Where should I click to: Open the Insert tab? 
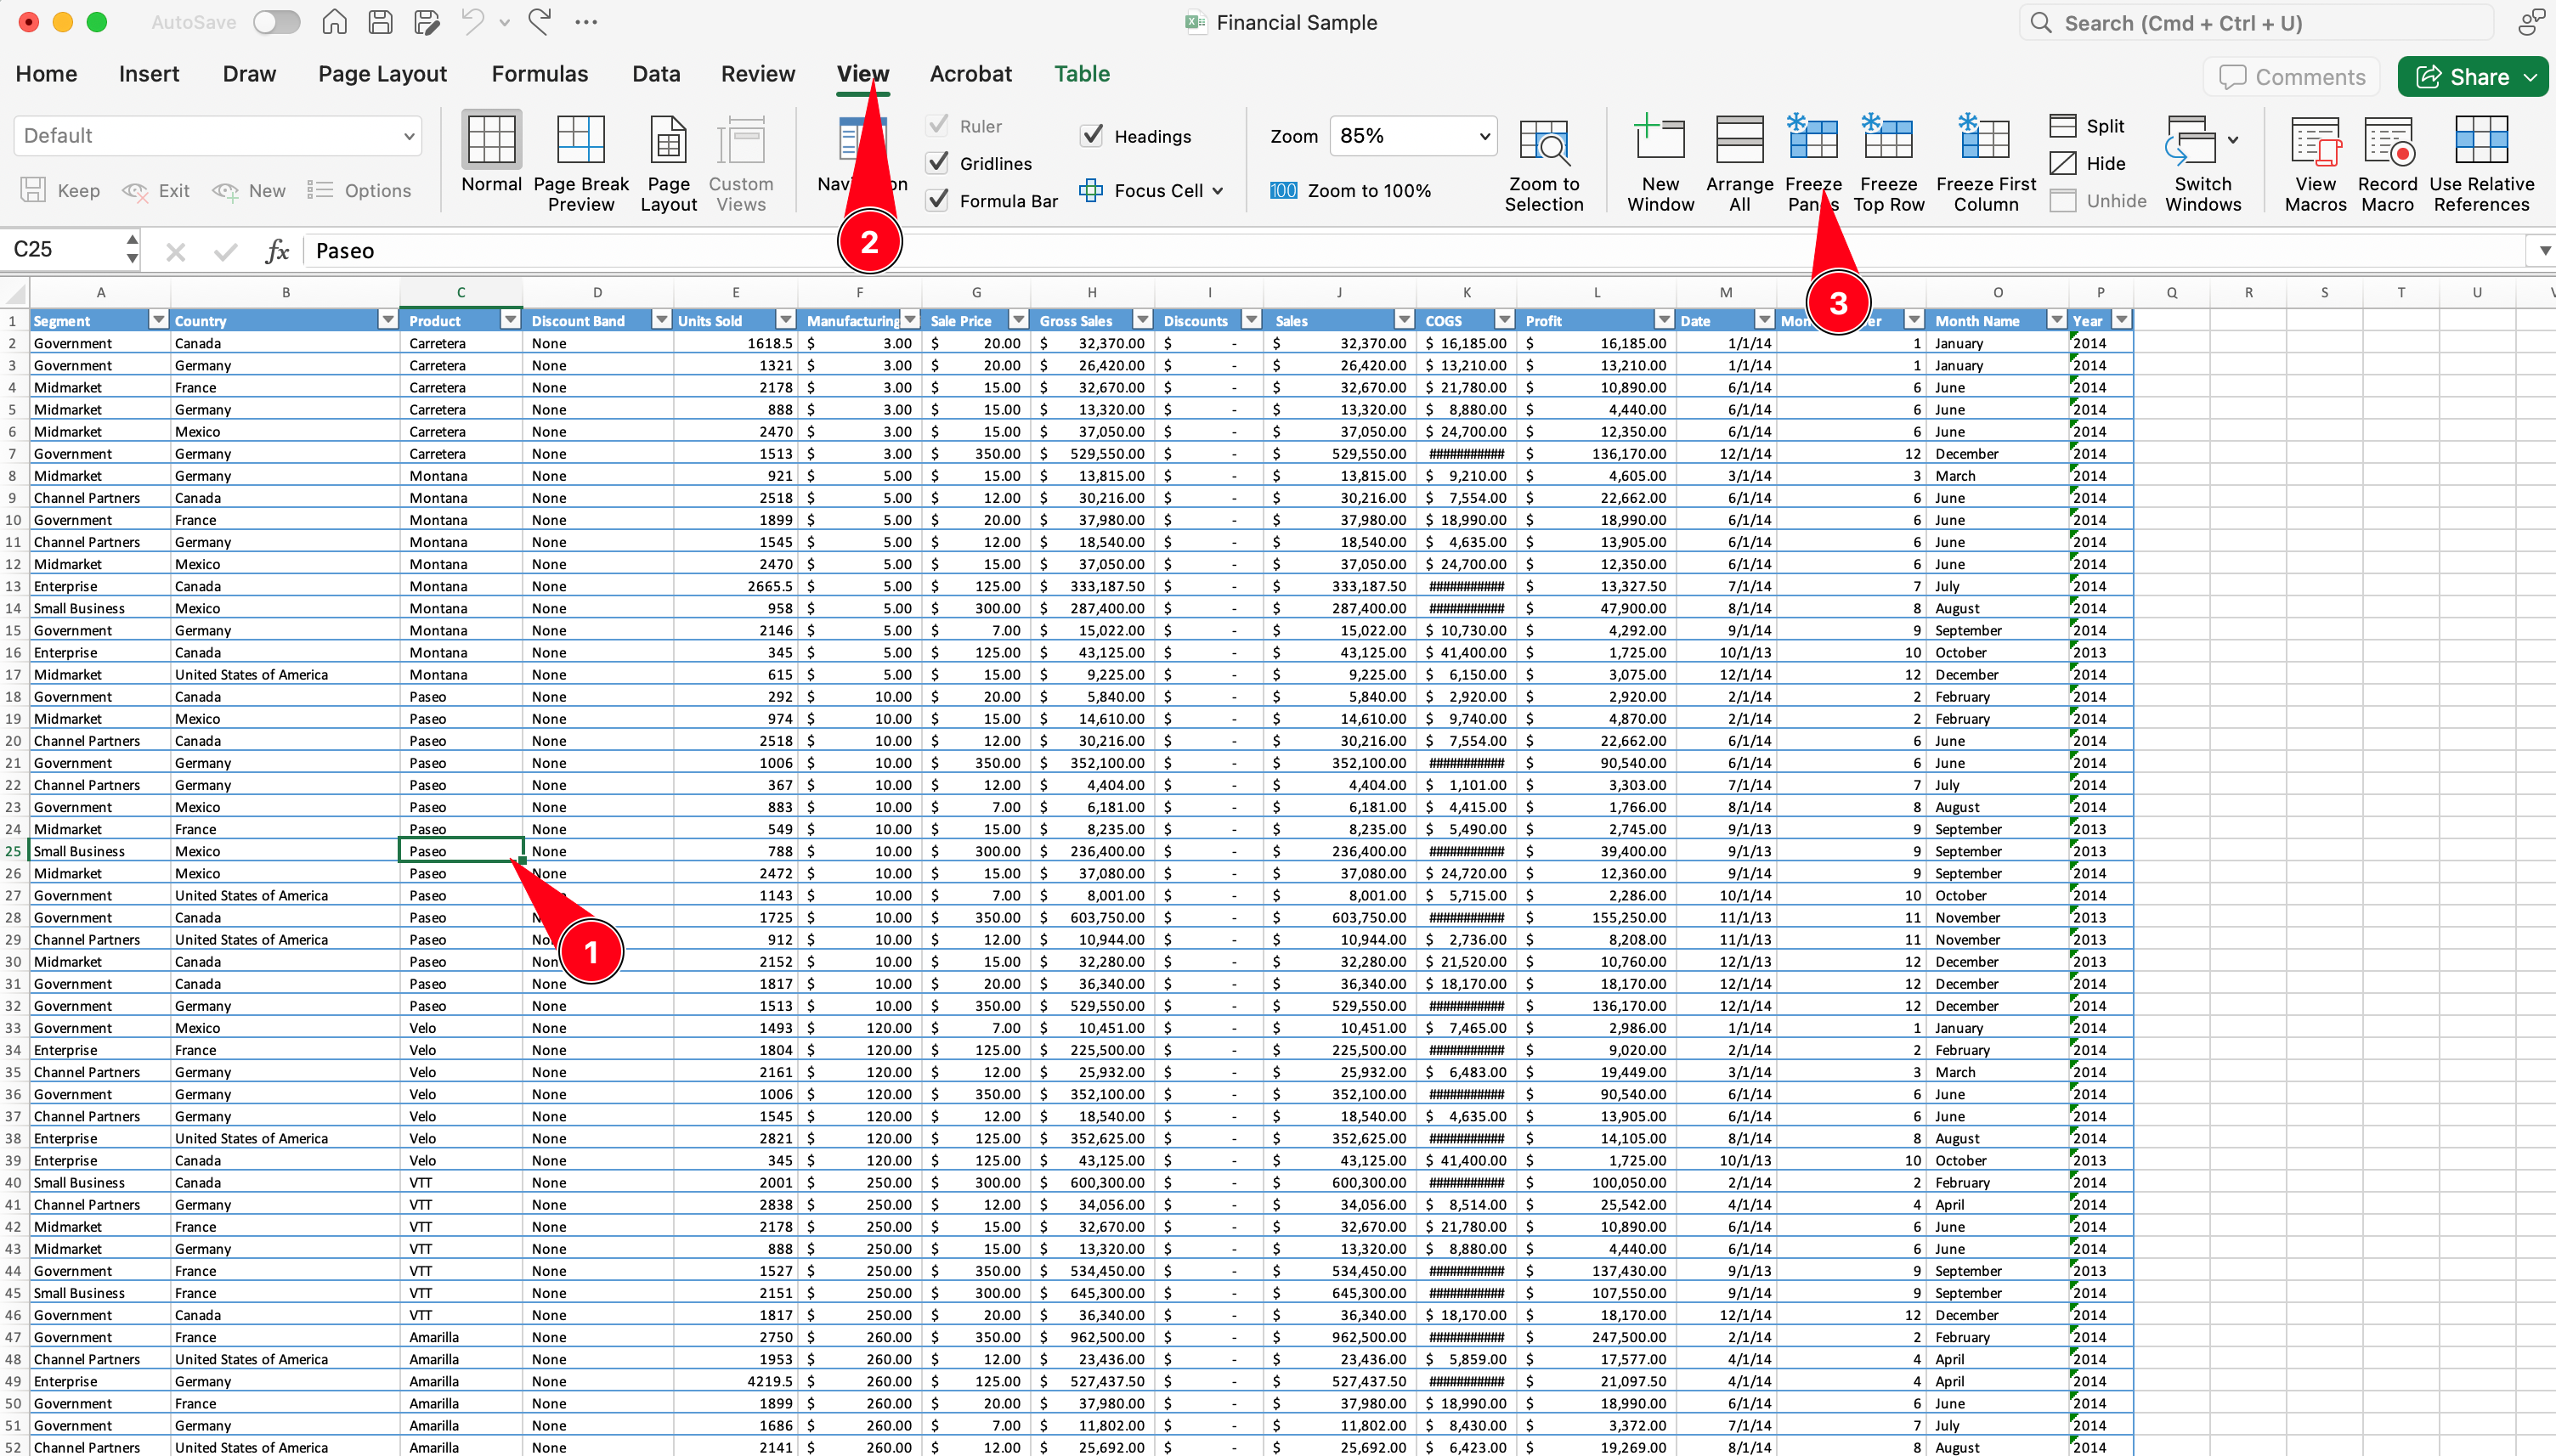(x=148, y=74)
